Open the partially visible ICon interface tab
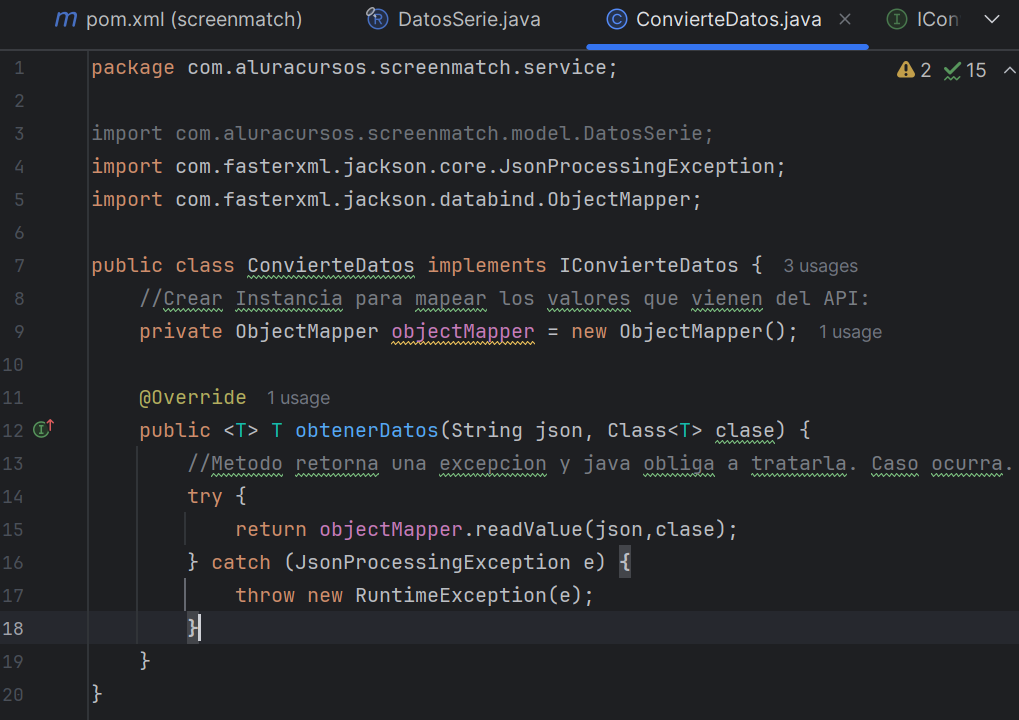This screenshot has width=1019, height=720. coord(923,19)
